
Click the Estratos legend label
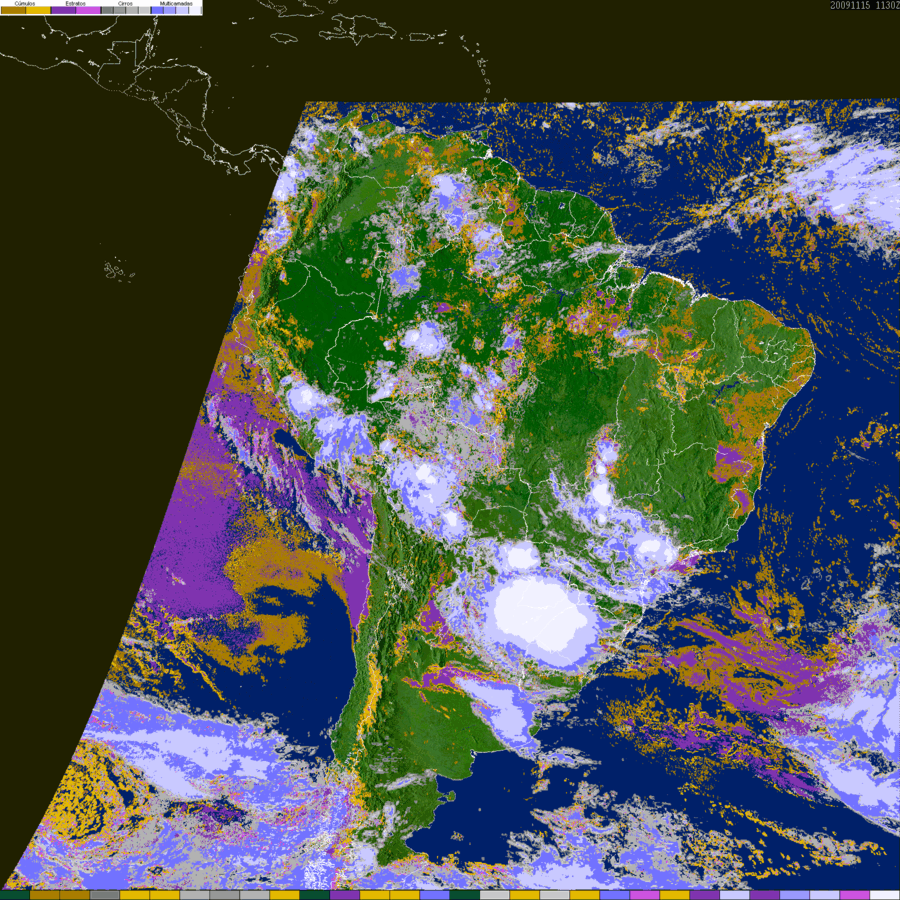click(76, 3)
